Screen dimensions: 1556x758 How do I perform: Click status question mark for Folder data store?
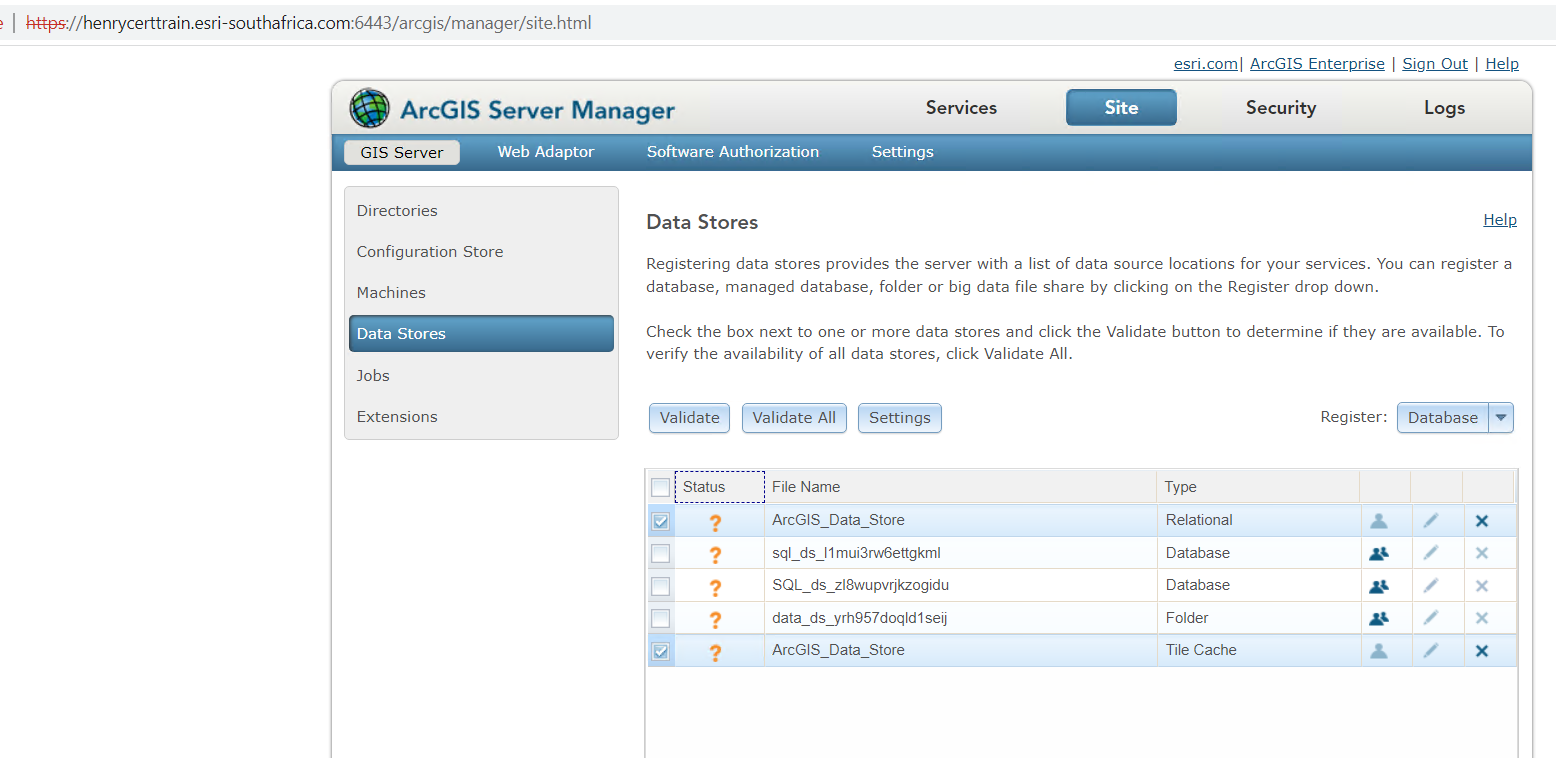click(x=715, y=619)
